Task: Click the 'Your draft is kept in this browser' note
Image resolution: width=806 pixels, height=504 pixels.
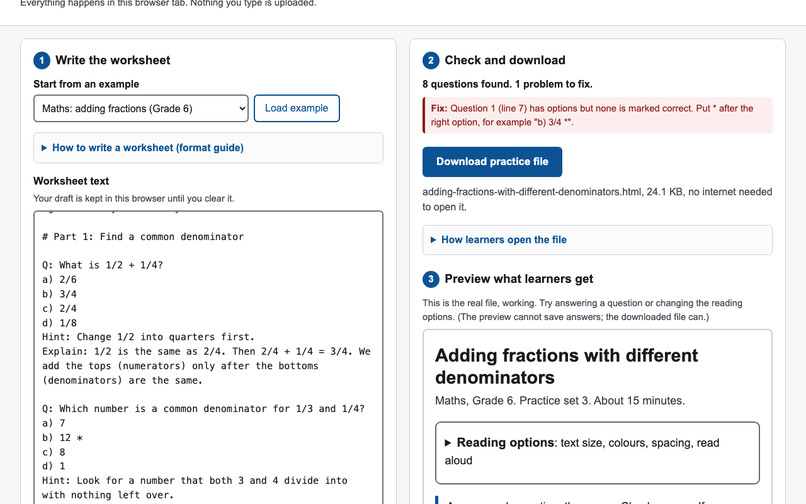Action: coord(134,199)
